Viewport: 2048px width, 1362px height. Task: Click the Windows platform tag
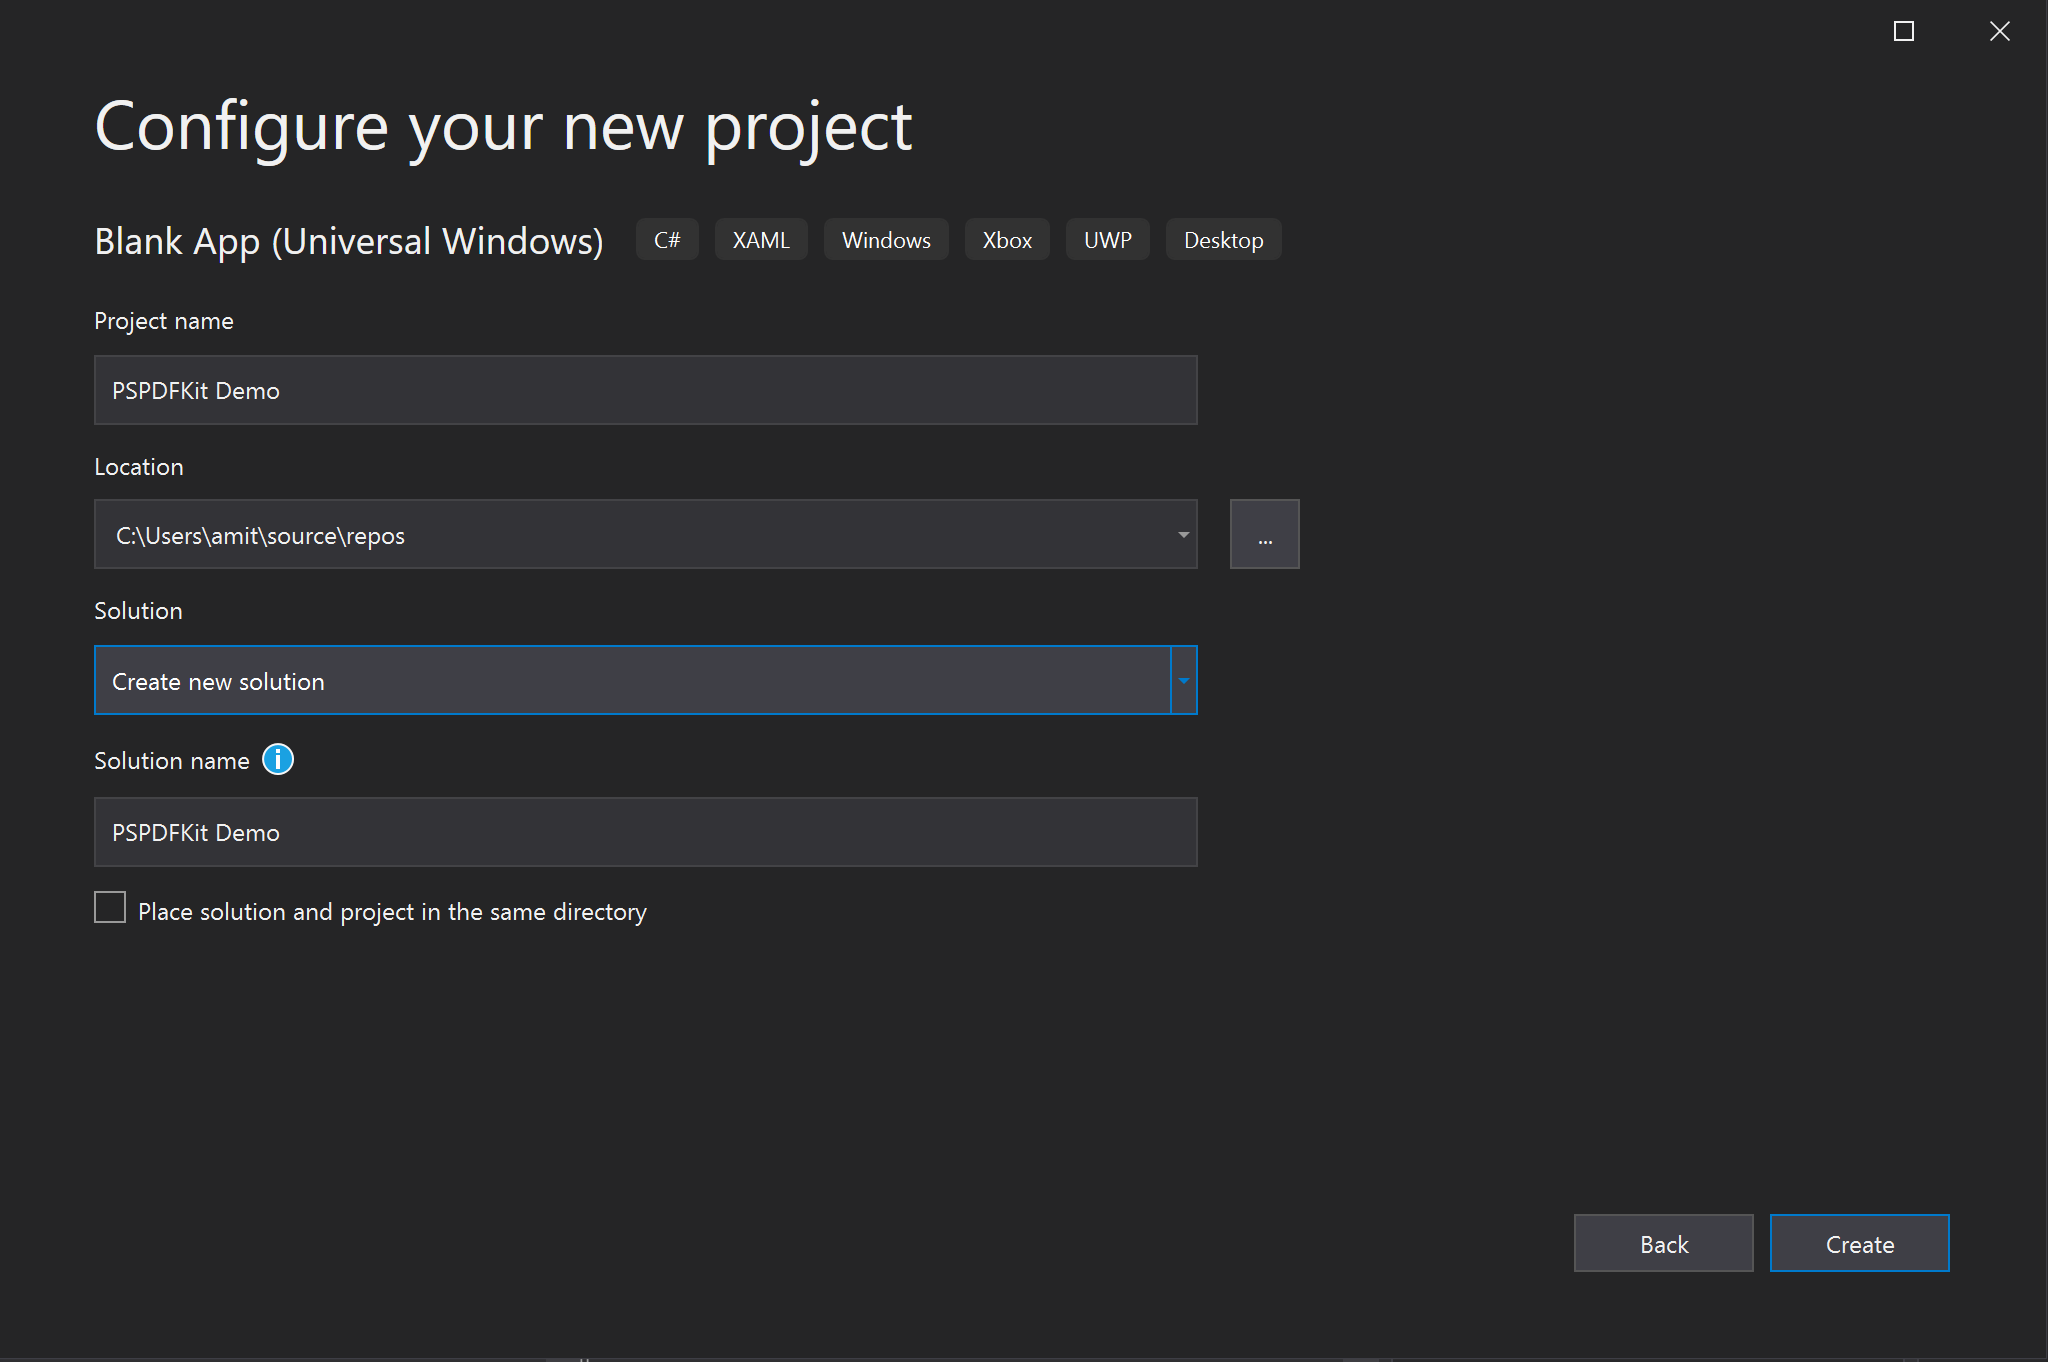click(886, 240)
